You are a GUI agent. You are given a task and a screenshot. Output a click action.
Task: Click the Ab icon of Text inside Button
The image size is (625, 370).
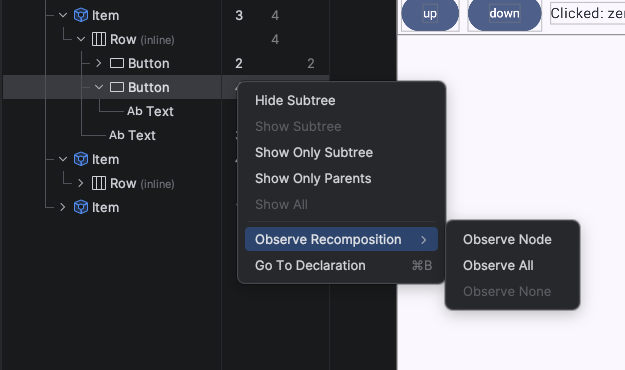point(135,111)
